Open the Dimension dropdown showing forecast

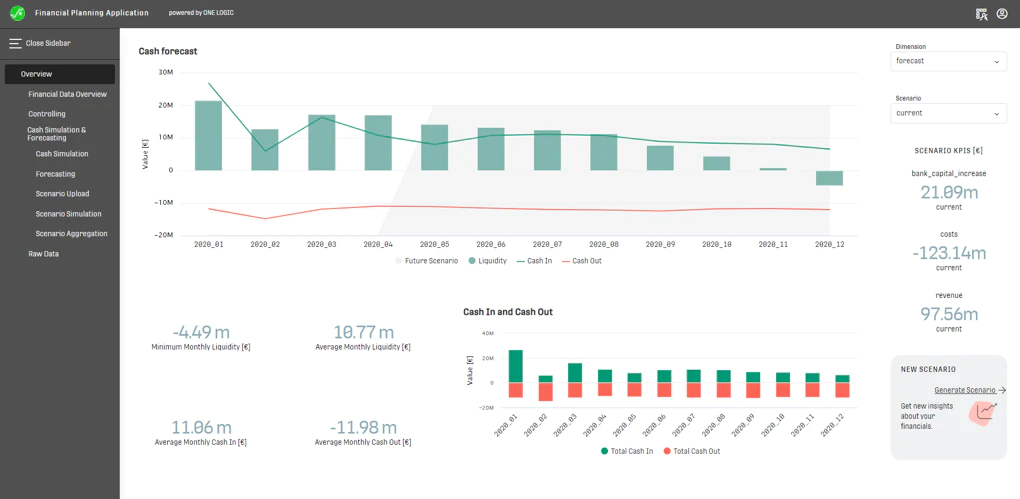[948, 61]
